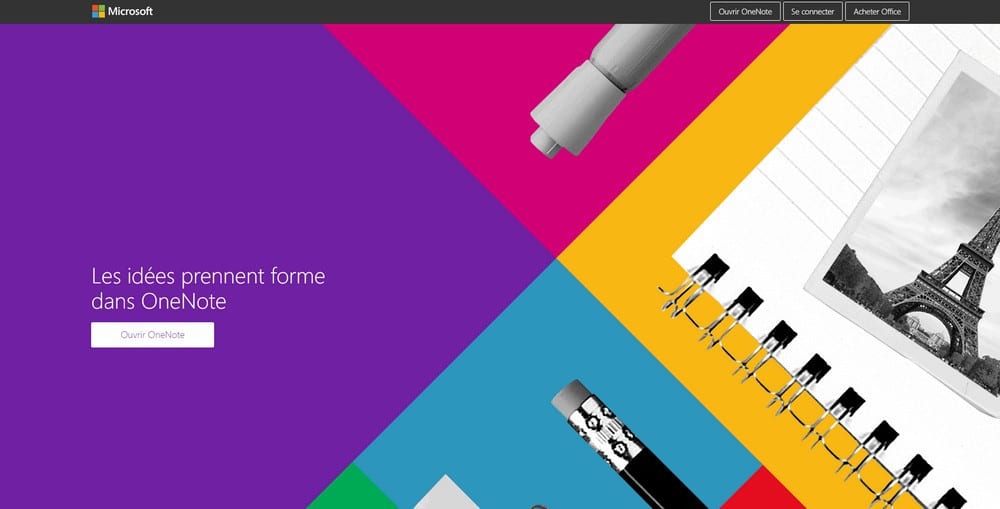Viewport: 1000px width, 509px height.
Task: Open OneNote from the top navigation bar
Action: pos(744,12)
